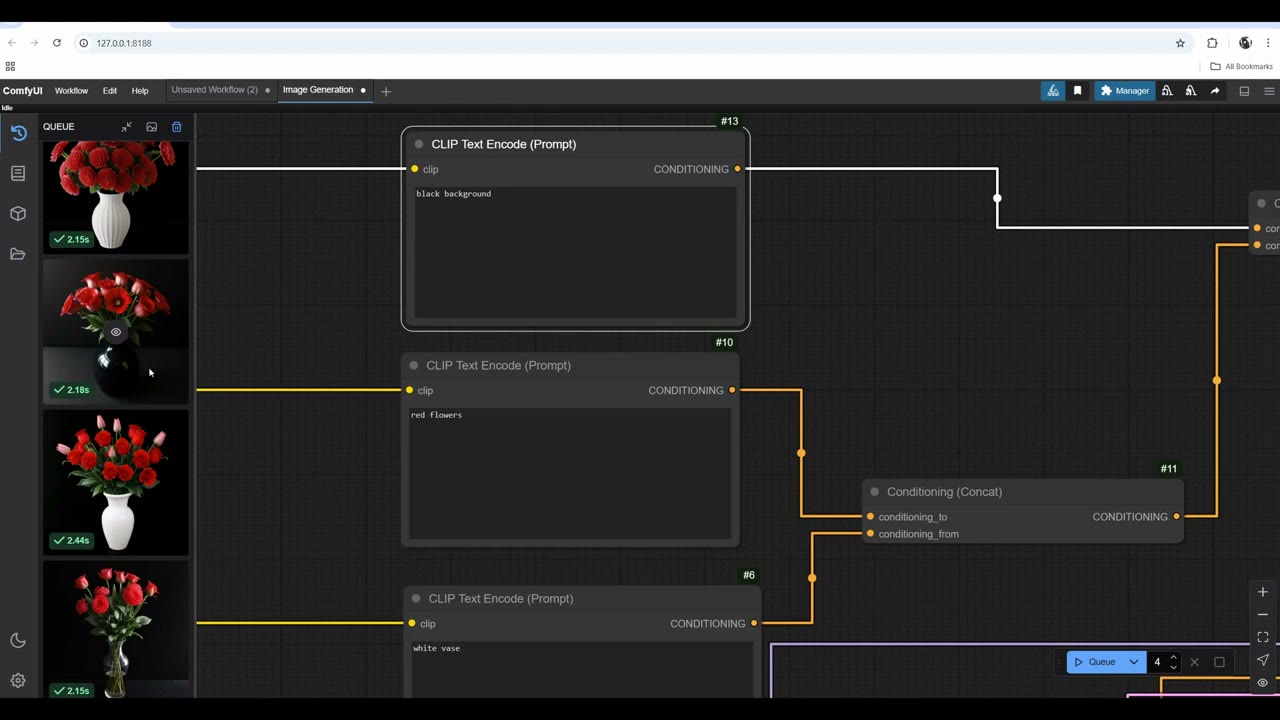Collapse node #13 CLIP Text Encode dot

pyautogui.click(x=419, y=144)
